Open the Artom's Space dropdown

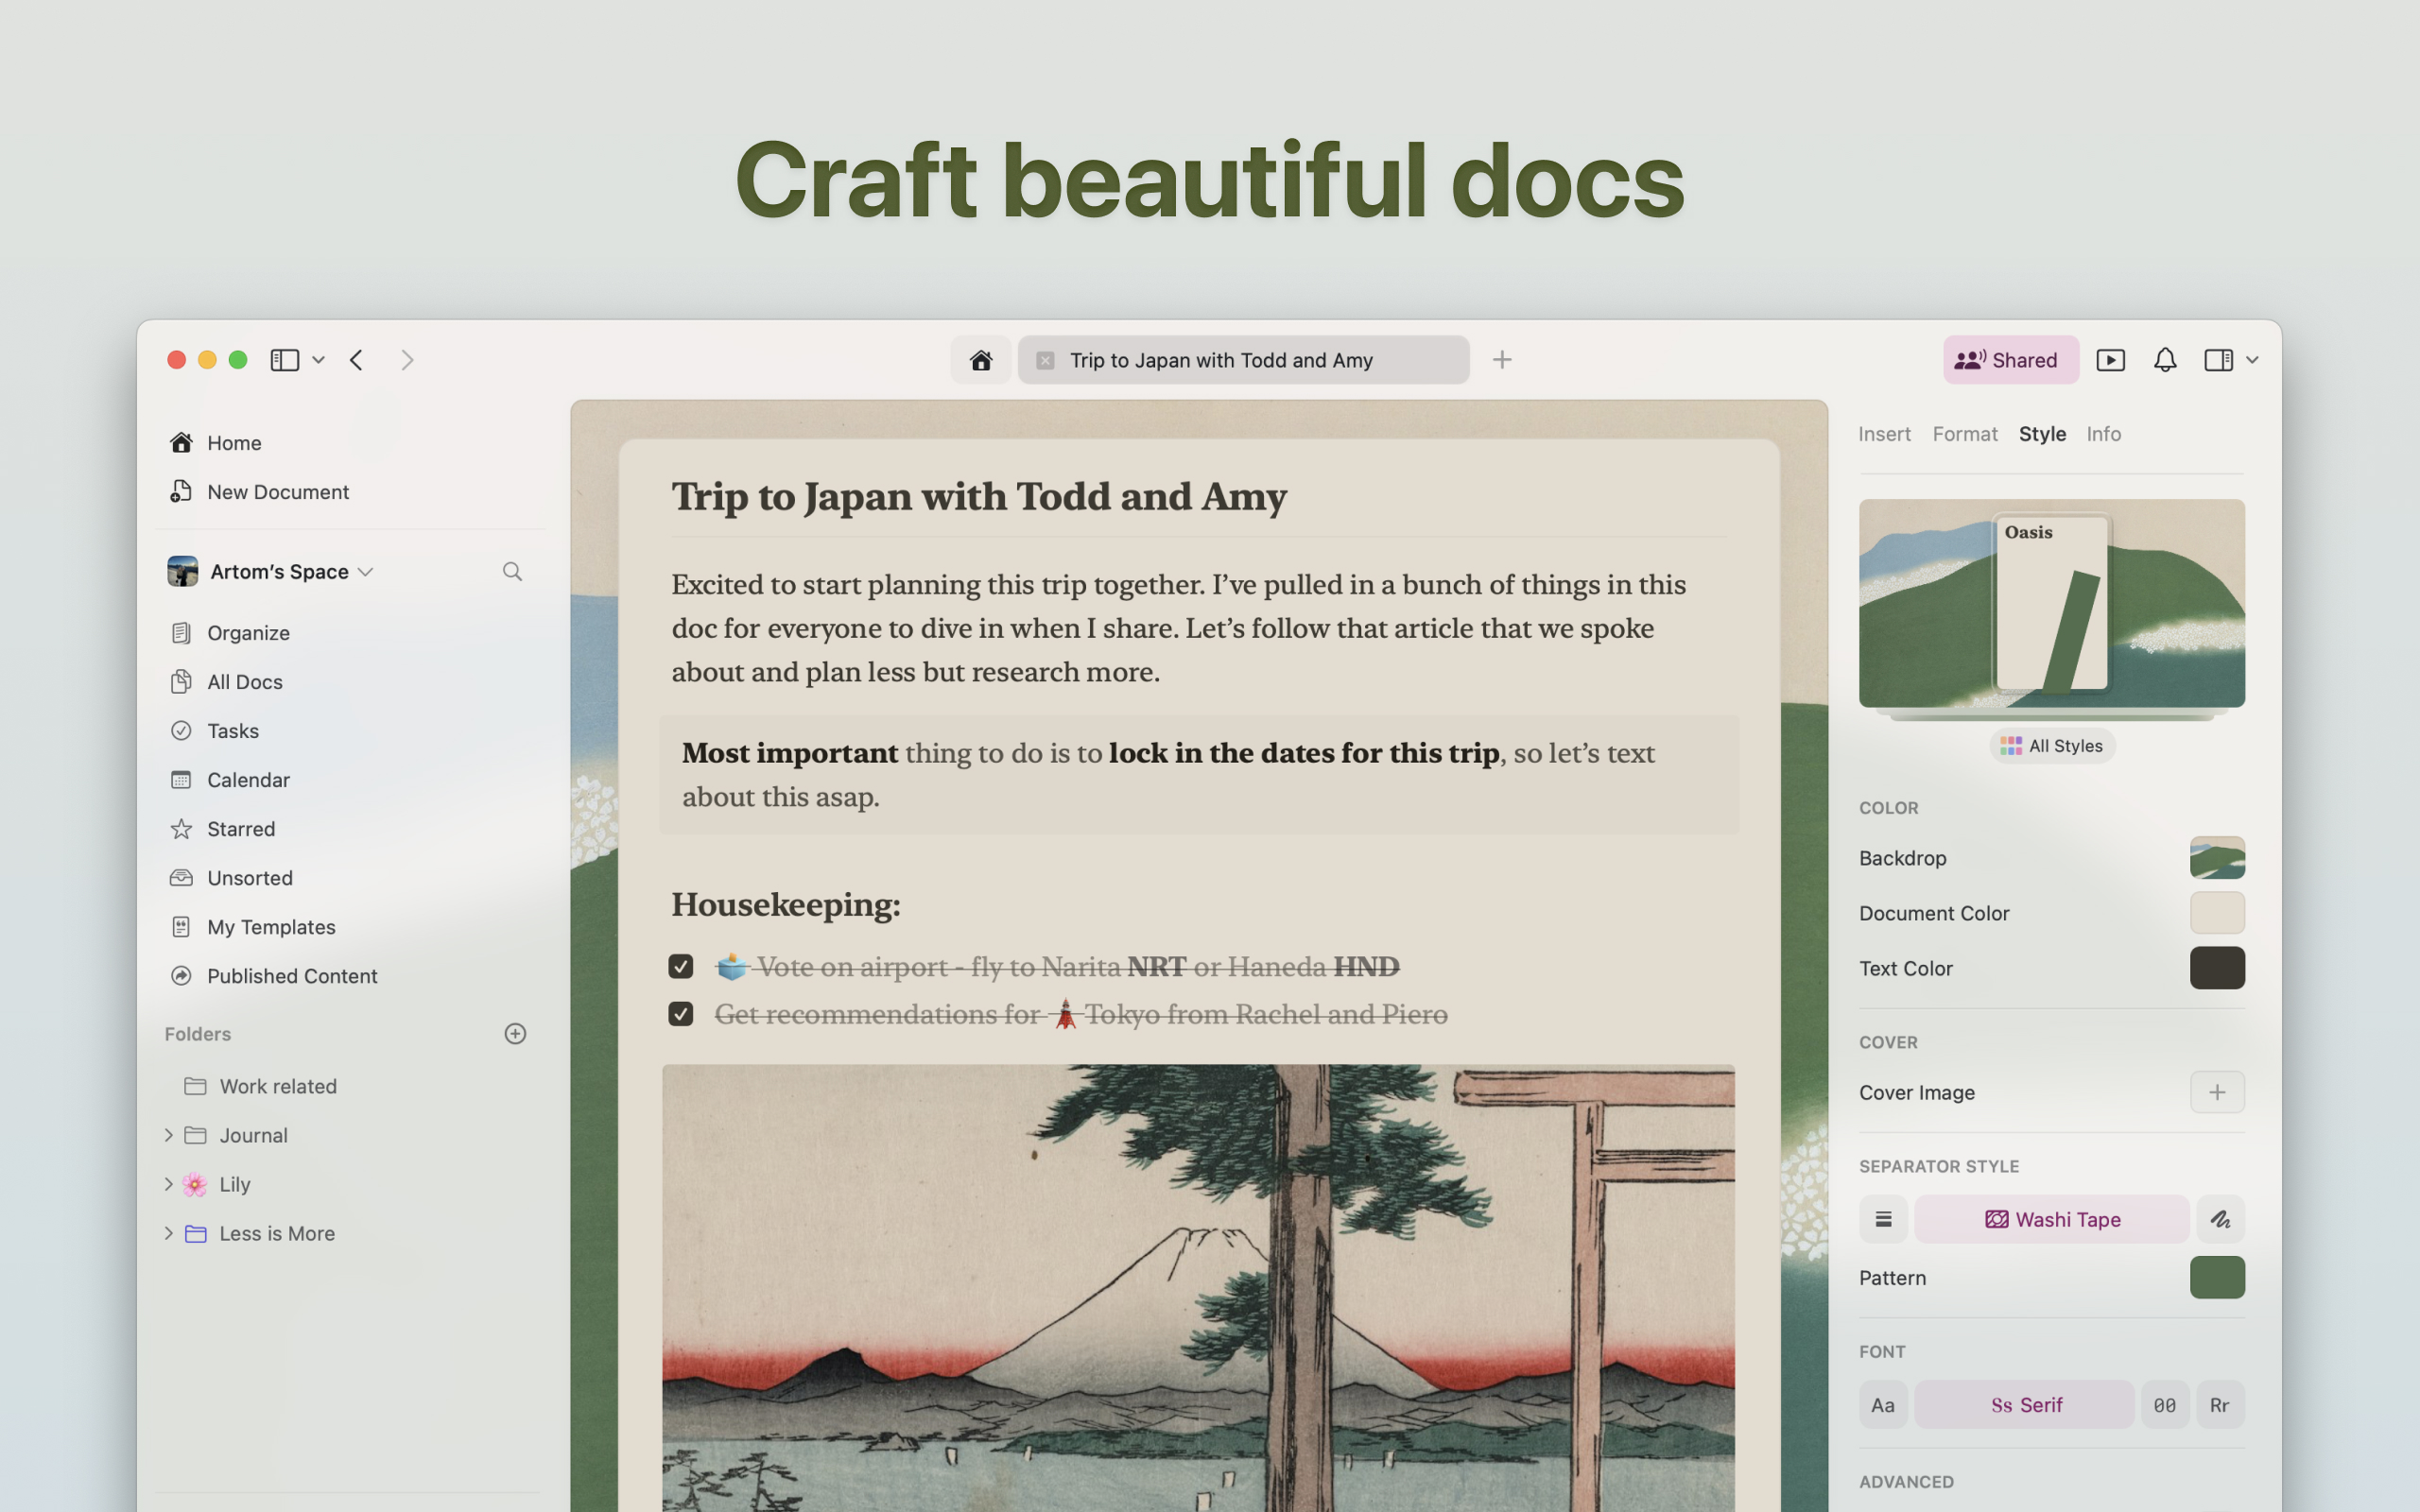click(x=365, y=571)
